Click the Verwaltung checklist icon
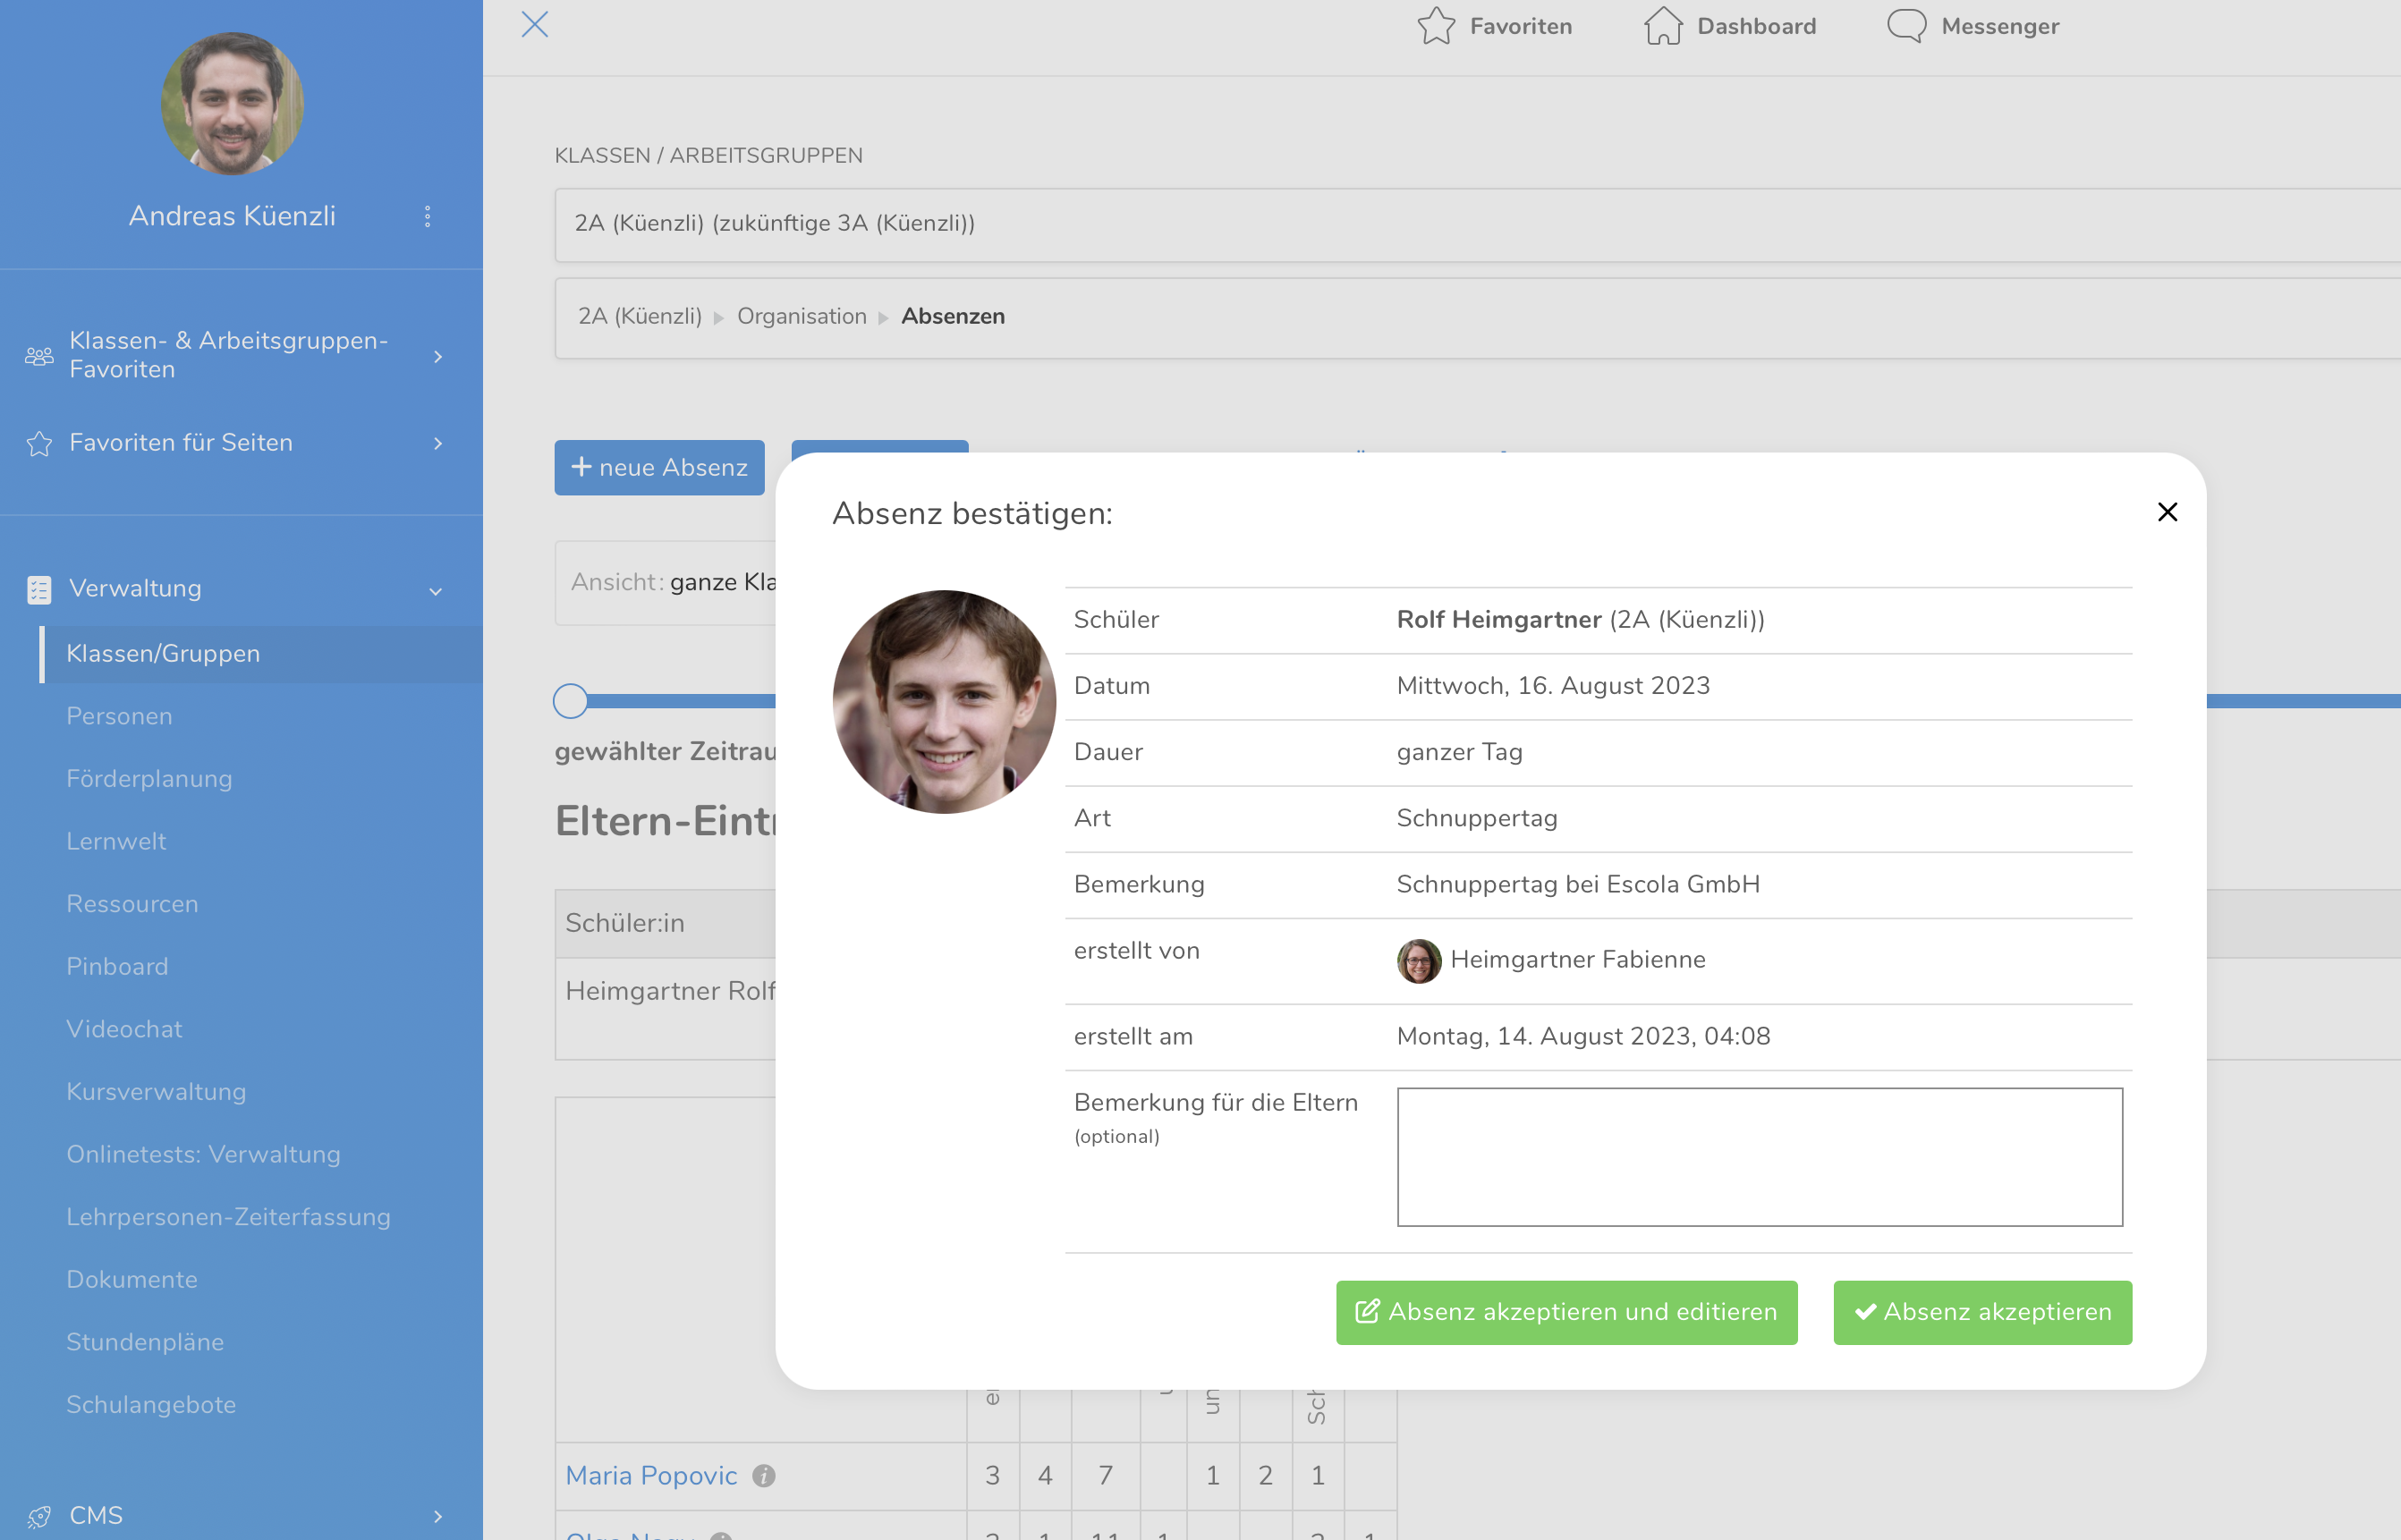Image resolution: width=2401 pixels, height=1540 pixels. (x=39, y=590)
